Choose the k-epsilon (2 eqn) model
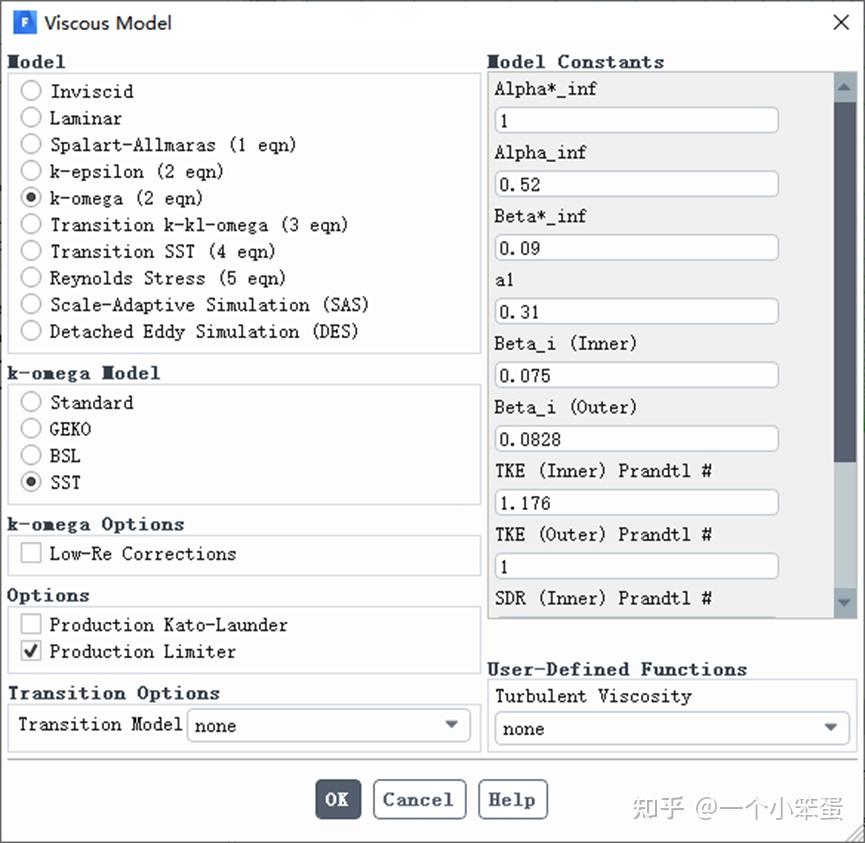The width and height of the screenshot is (865, 843). click(x=32, y=171)
